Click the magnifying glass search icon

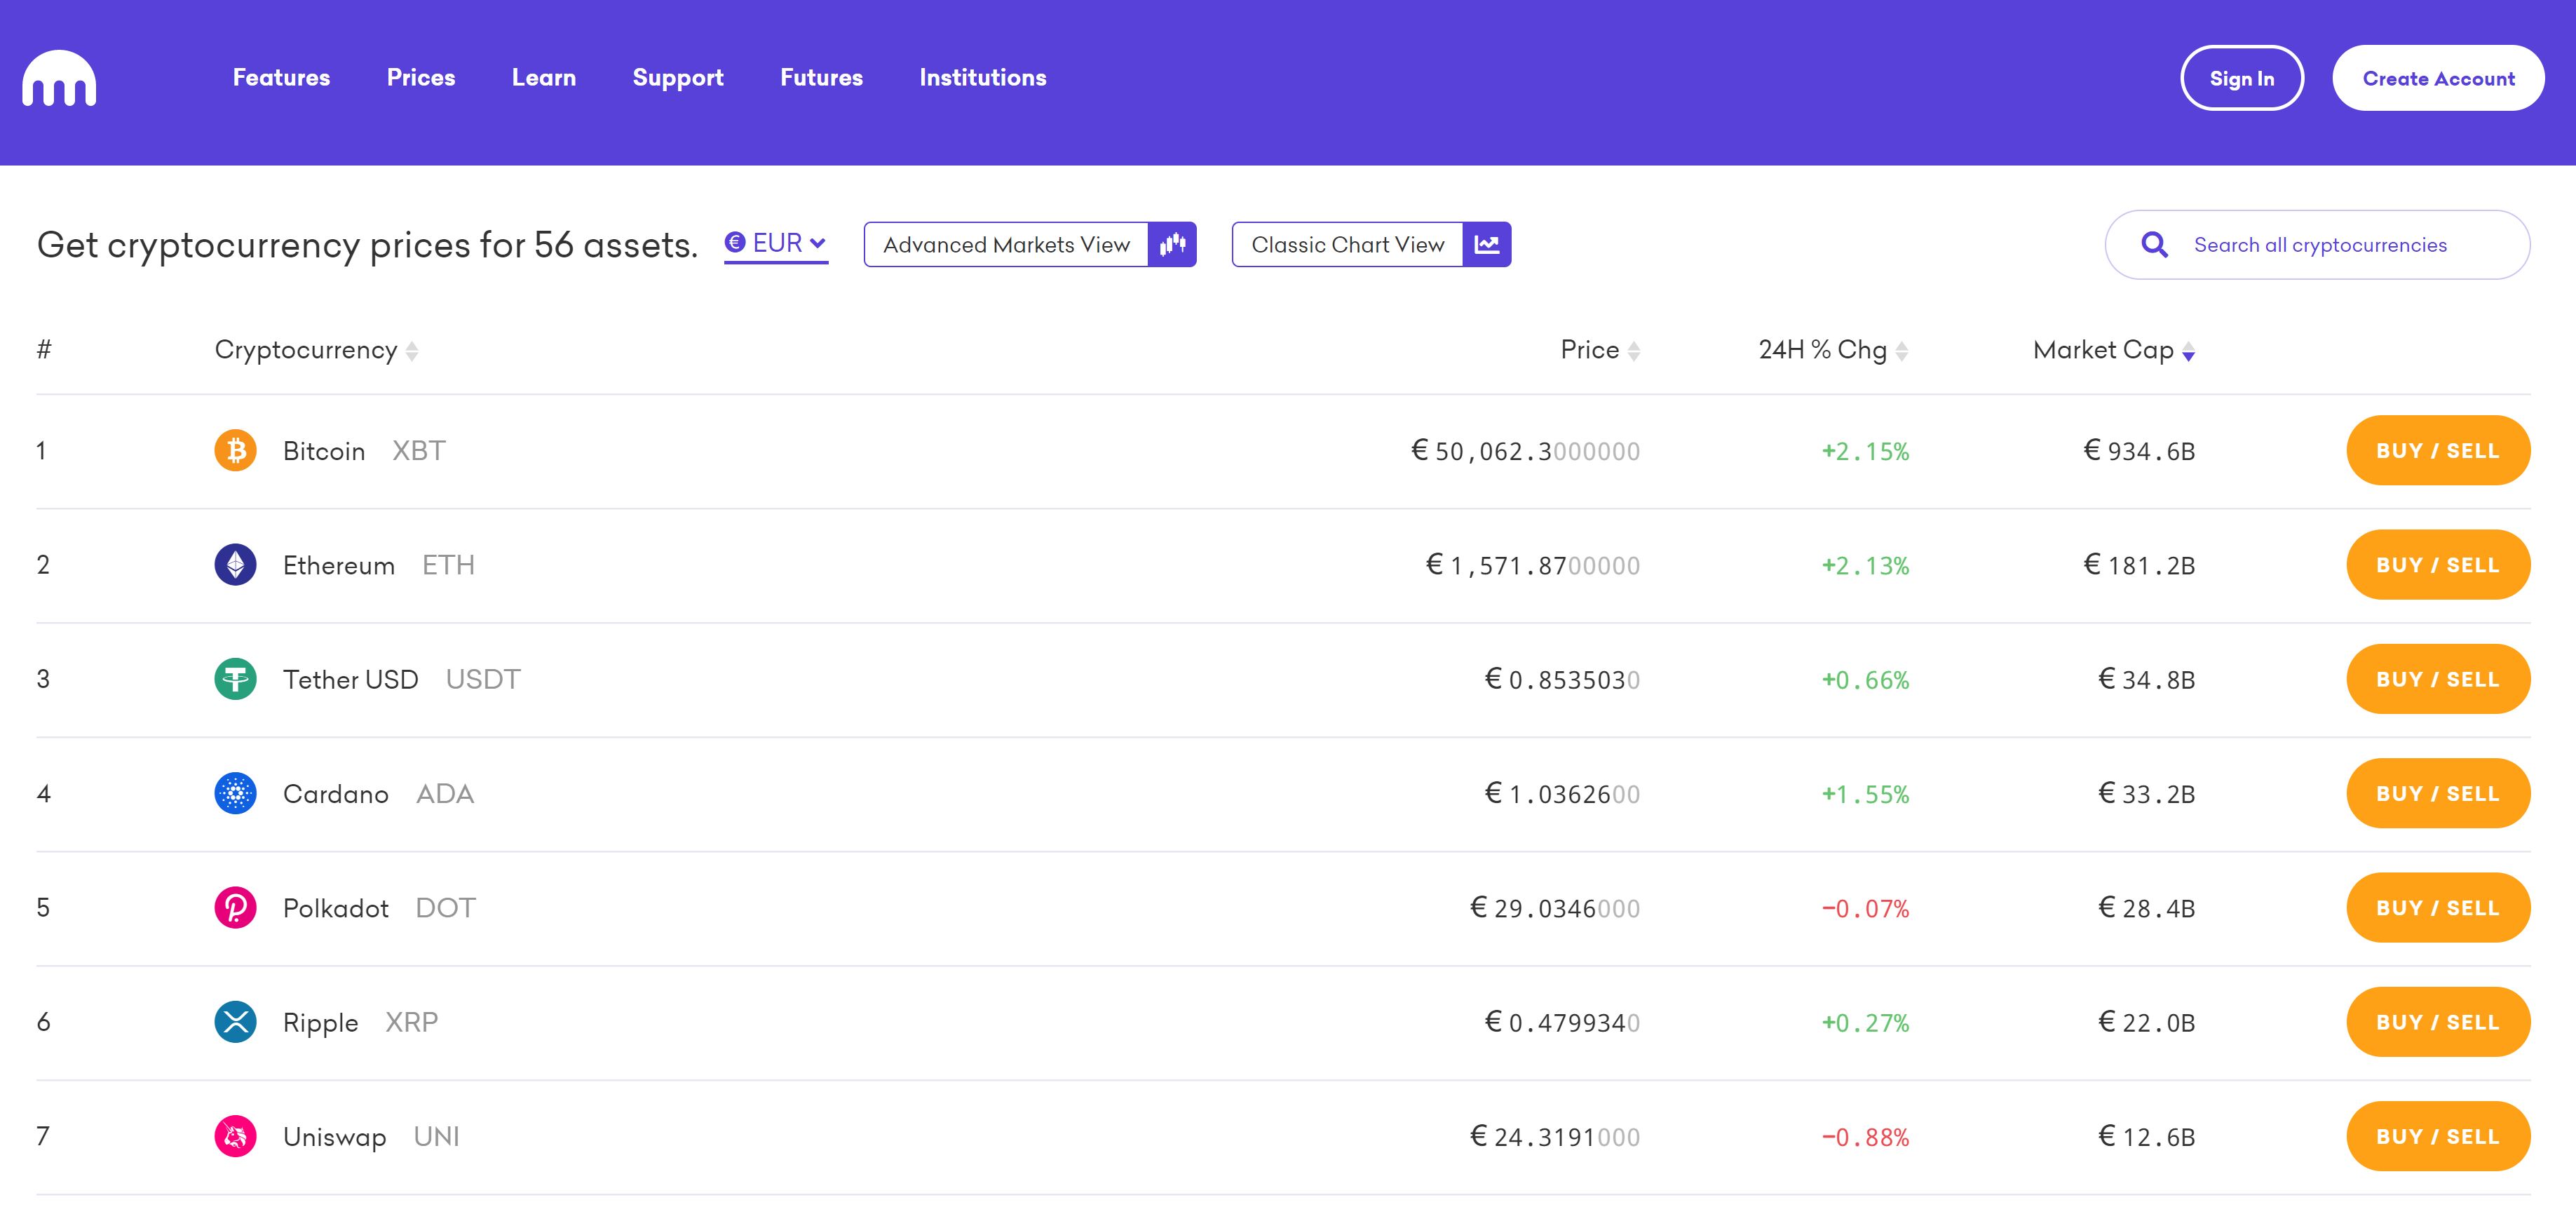[2154, 245]
